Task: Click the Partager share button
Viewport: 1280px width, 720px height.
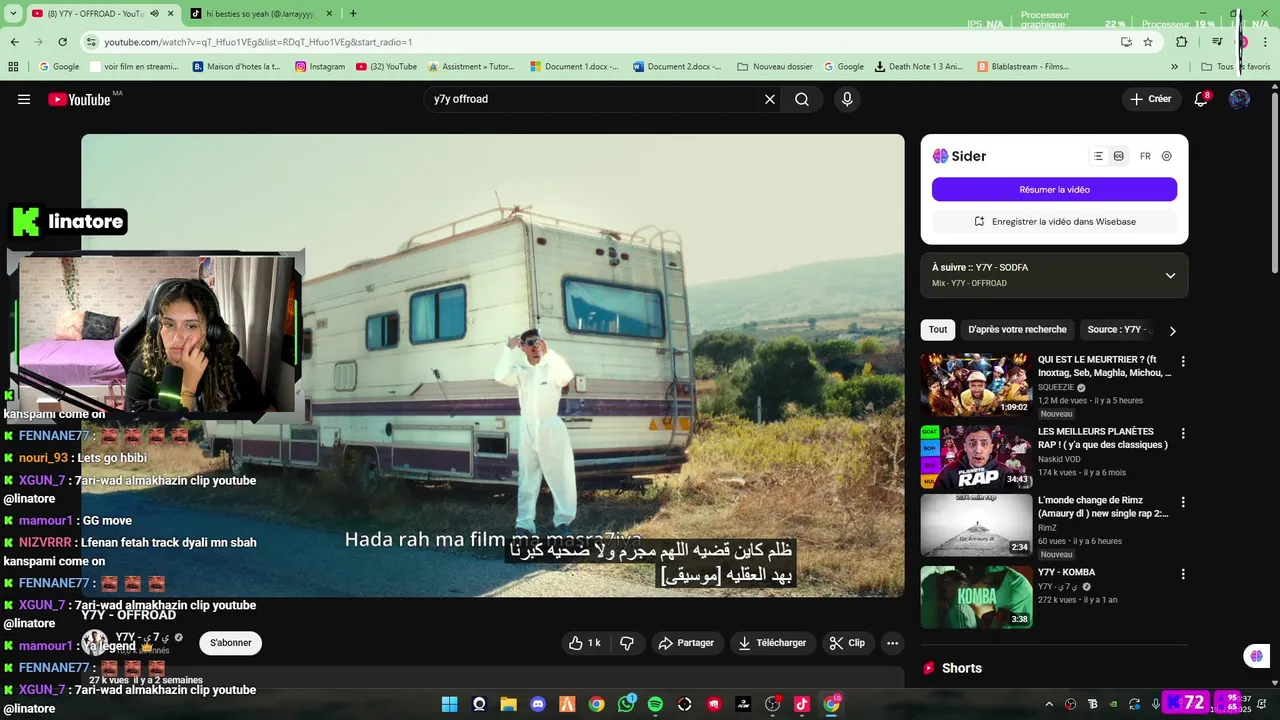Action: 686,643
